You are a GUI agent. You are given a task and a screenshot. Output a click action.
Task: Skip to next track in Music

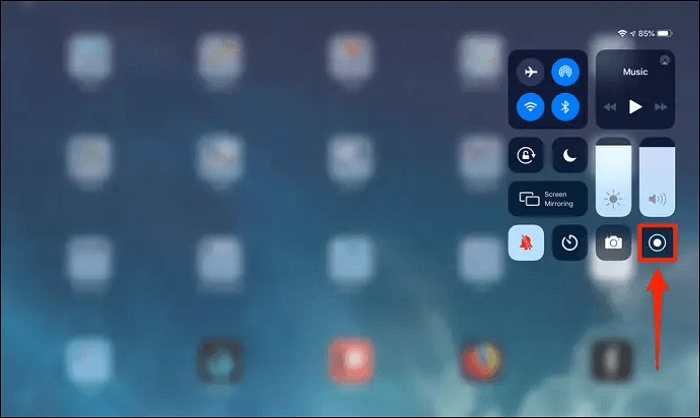coord(663,107)
